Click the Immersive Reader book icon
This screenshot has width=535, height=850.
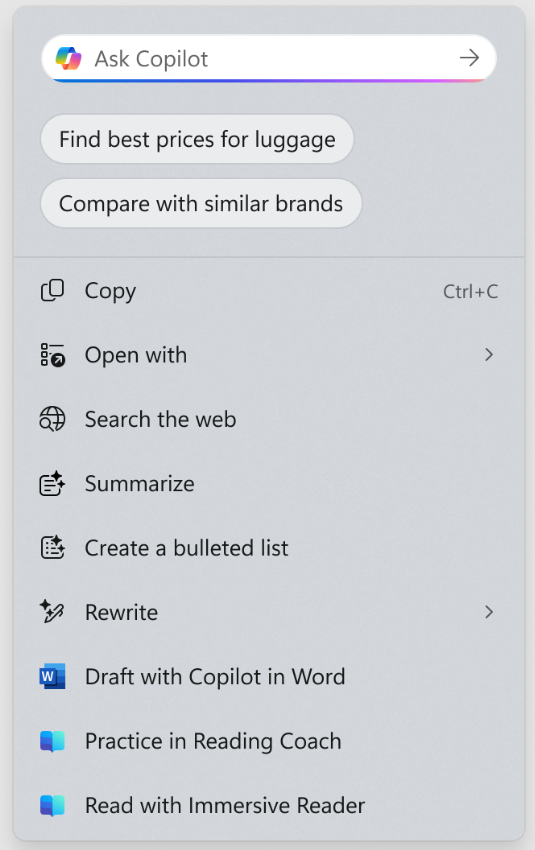click(52, 806)
